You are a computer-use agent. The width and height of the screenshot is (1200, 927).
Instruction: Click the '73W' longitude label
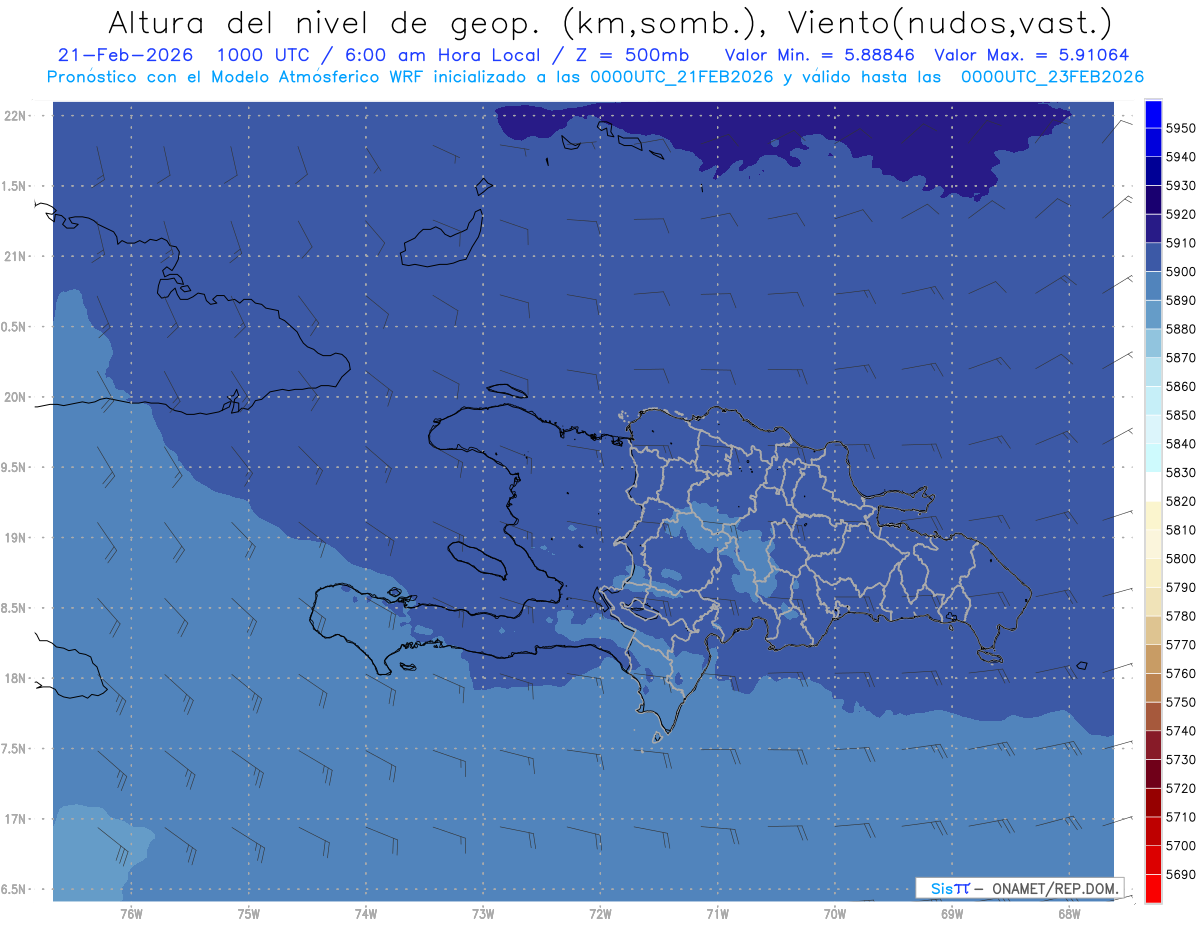coord(483,914)
